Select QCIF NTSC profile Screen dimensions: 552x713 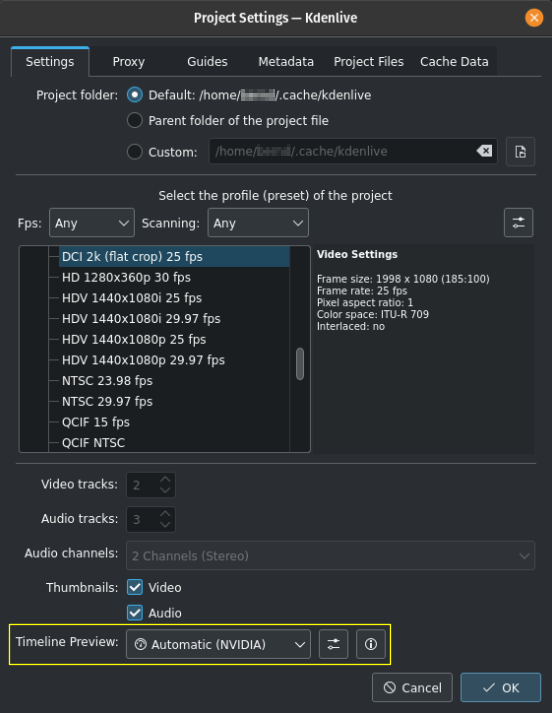click(174, 442)
